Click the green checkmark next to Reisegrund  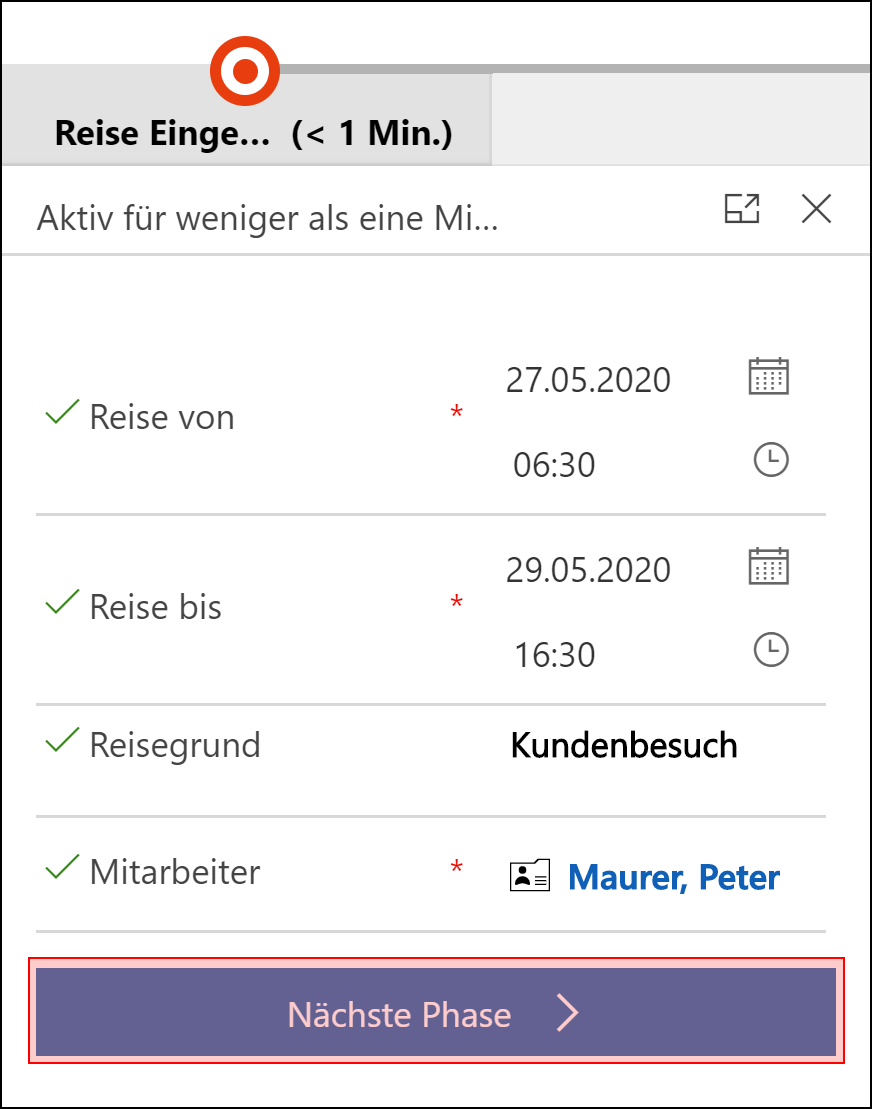(62, 740)
